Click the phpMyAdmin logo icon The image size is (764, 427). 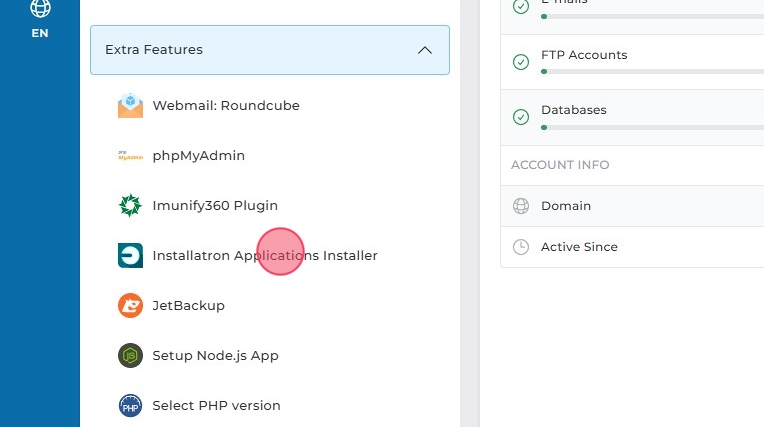point(130,156)
